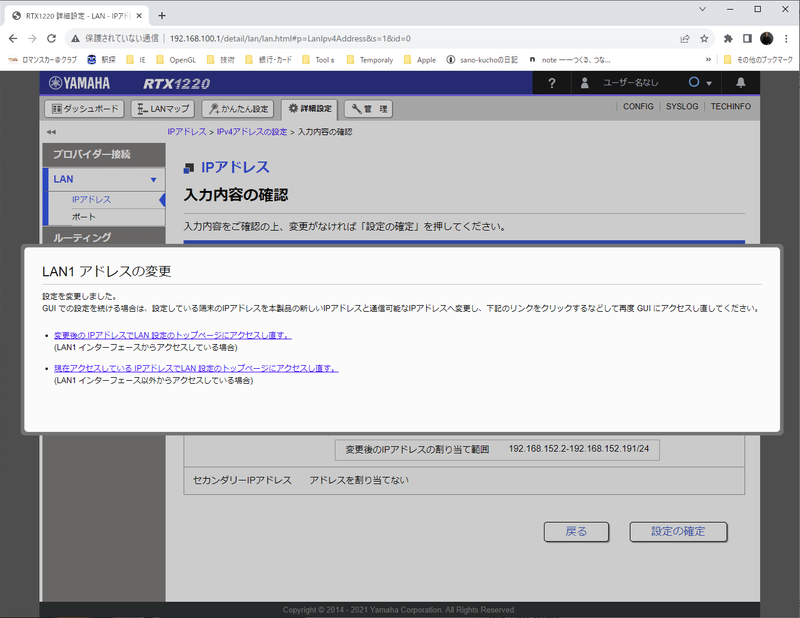Open the SYSLOG link
Viewport: 800px width, 618px height.
point(682,107)
